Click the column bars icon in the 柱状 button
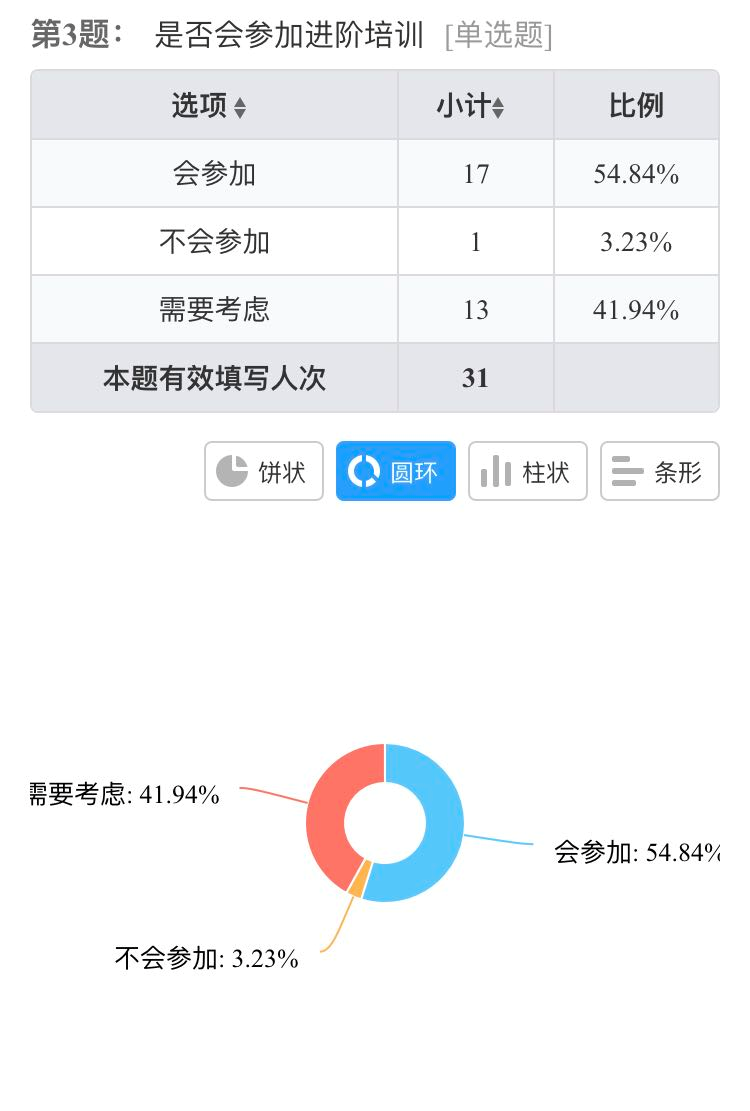This screenshot has width=750, height=1111. [496, 471]
